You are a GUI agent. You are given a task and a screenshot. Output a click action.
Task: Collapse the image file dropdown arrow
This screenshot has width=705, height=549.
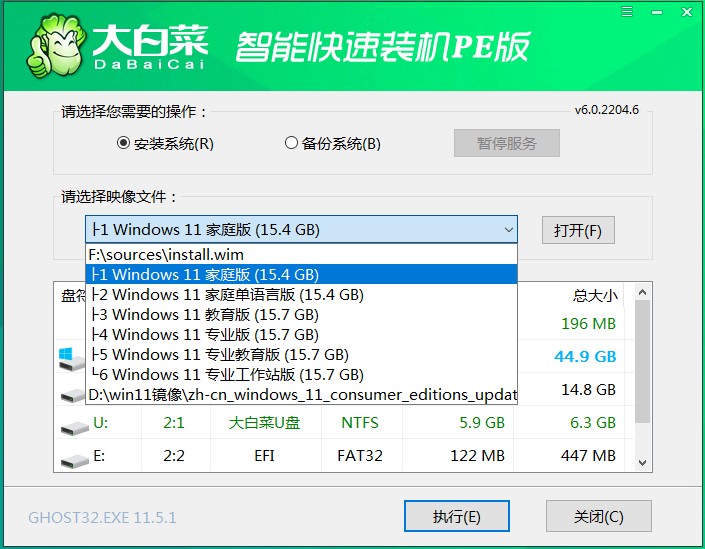[509, 230]
